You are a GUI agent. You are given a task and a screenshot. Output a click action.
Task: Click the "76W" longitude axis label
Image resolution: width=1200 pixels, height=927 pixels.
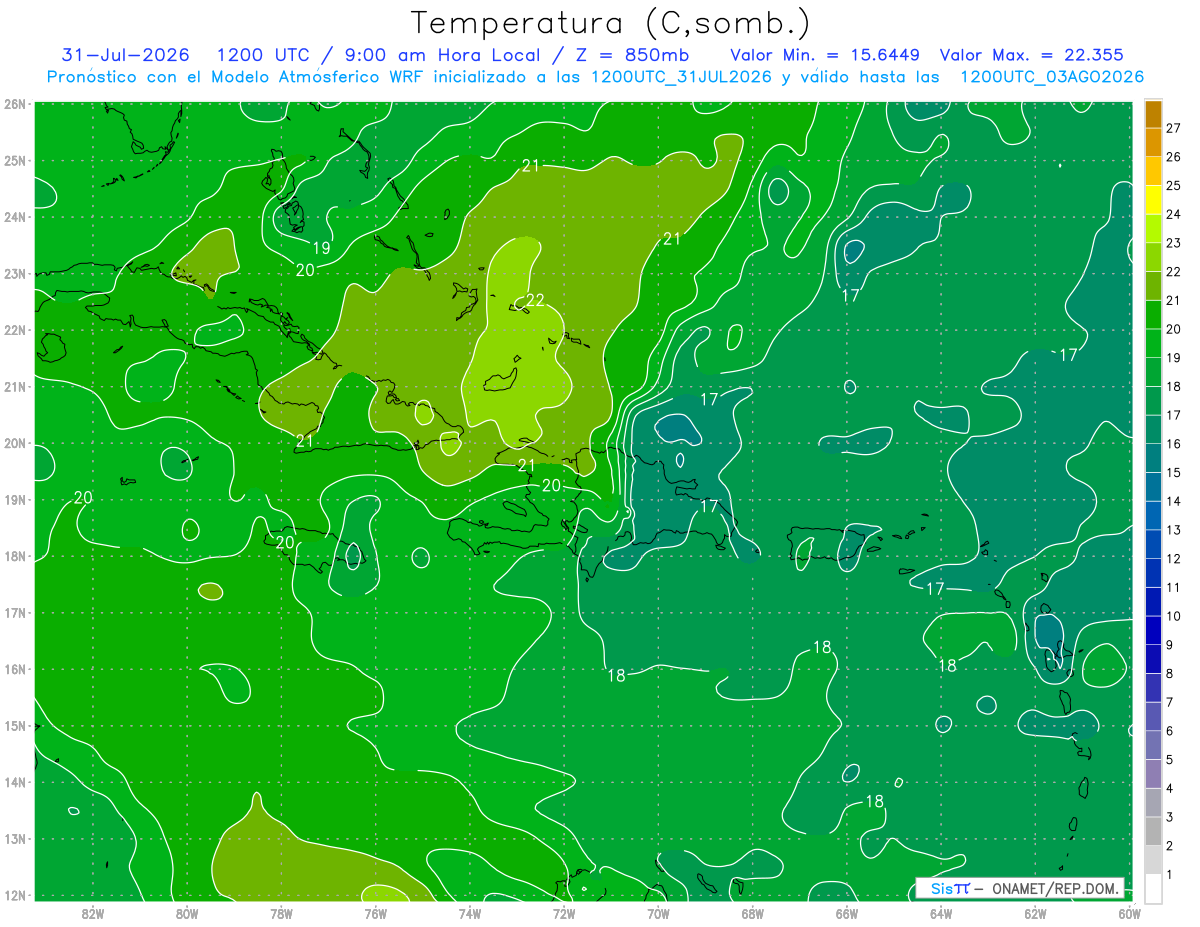(x=376, y=913)
